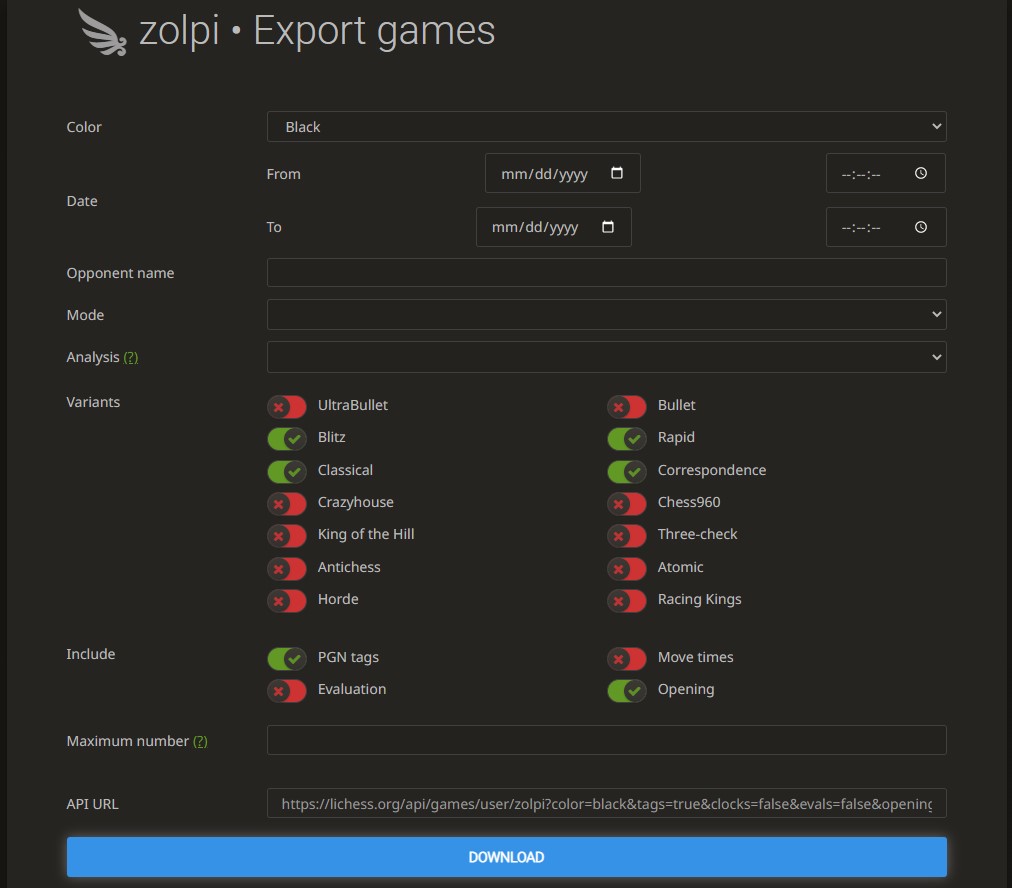Disable the Opening include toggle

tap(627, 690)
